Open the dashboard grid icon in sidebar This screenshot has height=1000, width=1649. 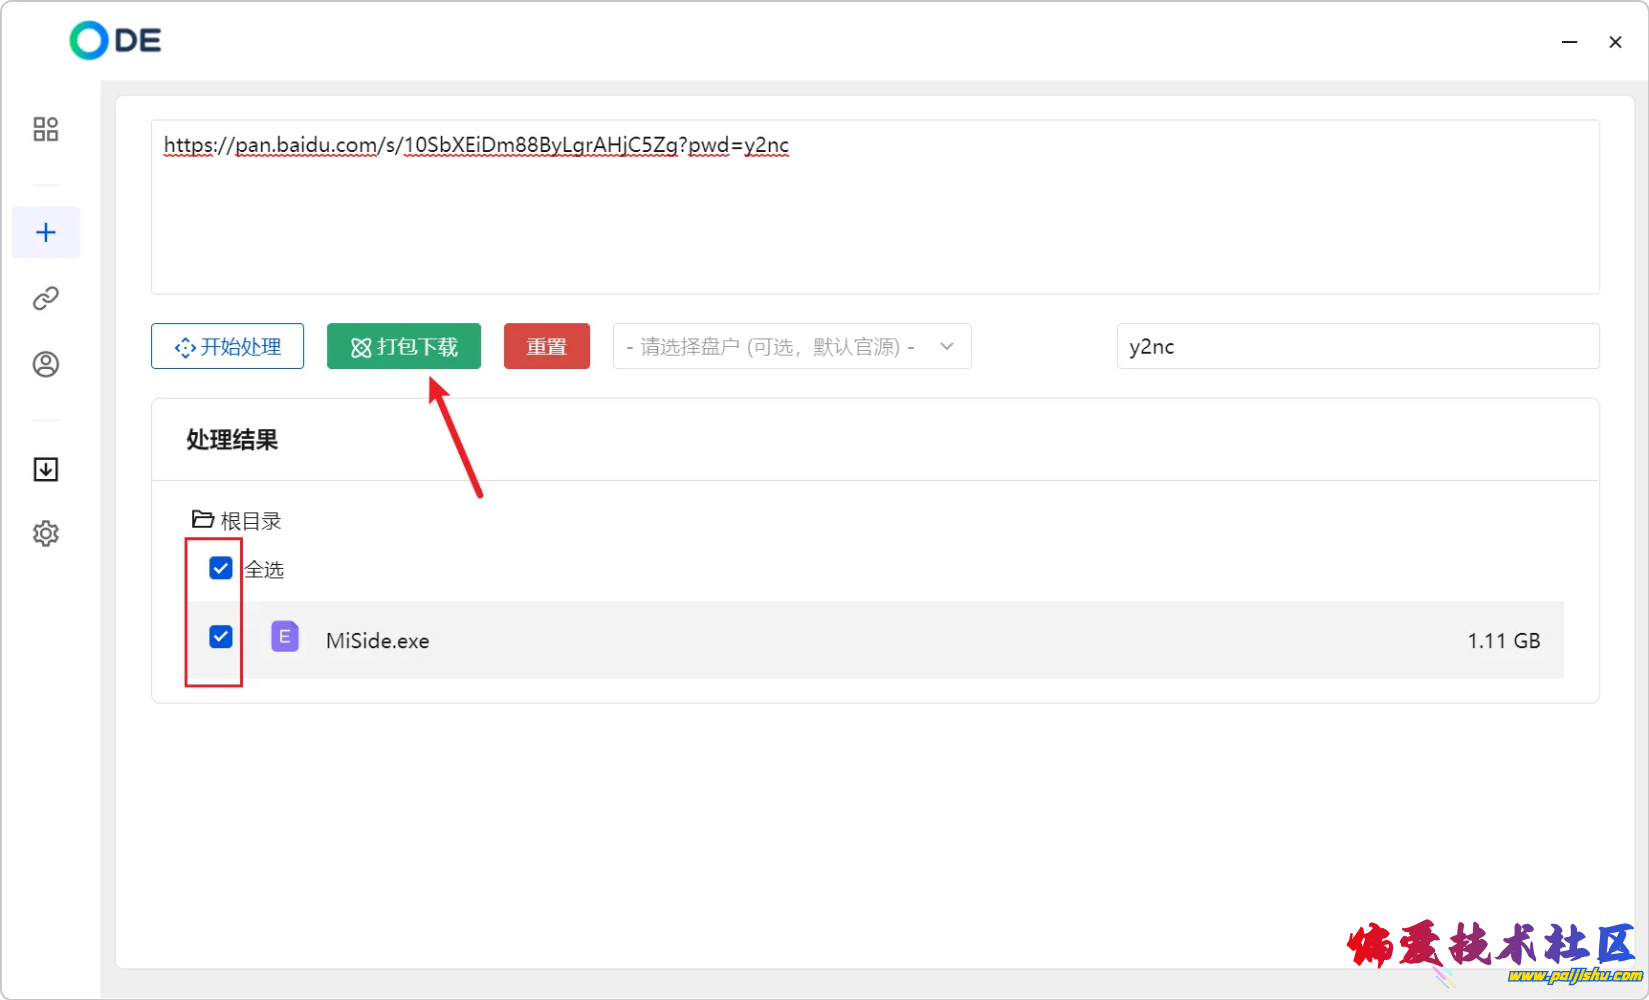tap(46, 129)
